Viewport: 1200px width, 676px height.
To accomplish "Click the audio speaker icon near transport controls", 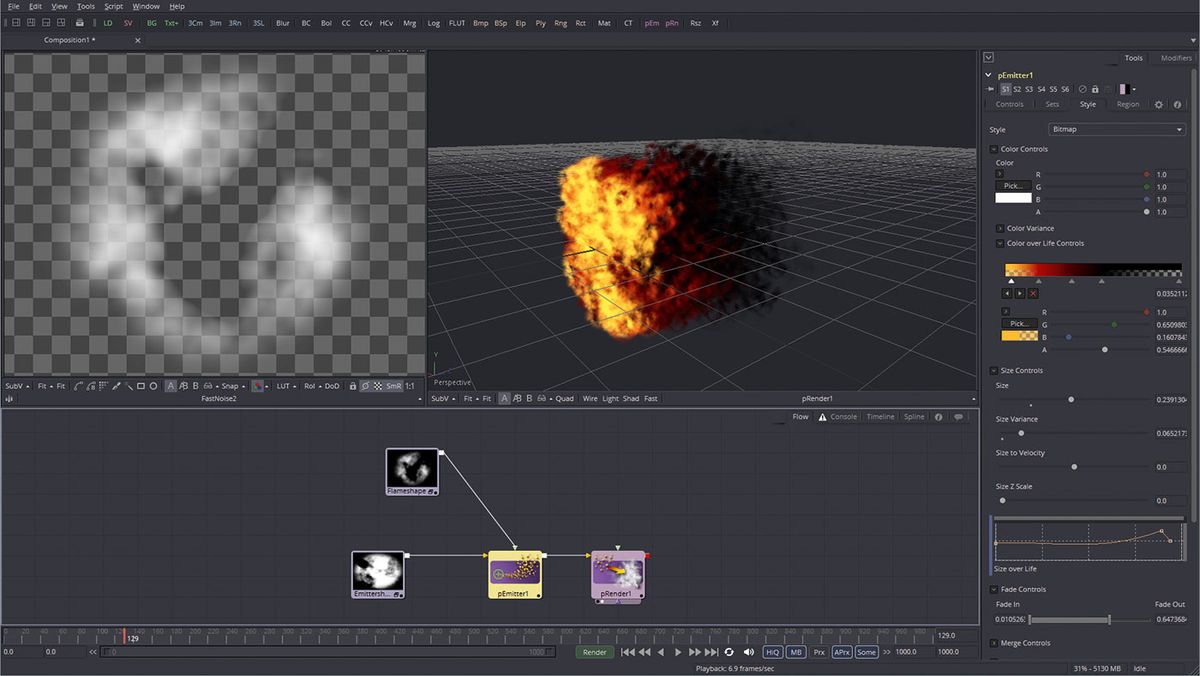I will tap(750, 652).
